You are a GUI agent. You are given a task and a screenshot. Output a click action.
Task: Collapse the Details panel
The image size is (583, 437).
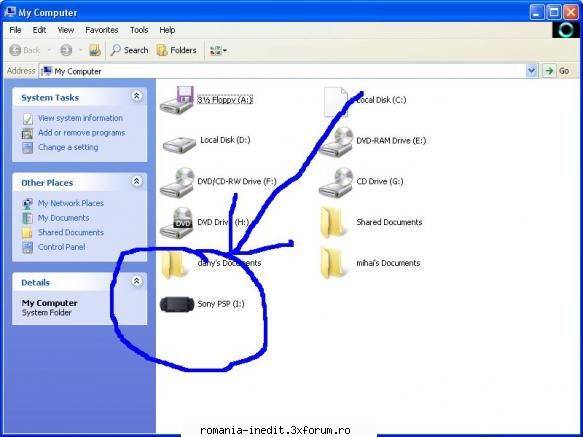pos(136,281)
